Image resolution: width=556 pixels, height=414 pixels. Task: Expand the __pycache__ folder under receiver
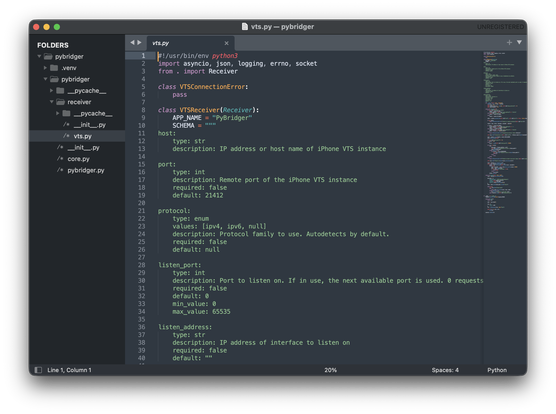[57, 113]
